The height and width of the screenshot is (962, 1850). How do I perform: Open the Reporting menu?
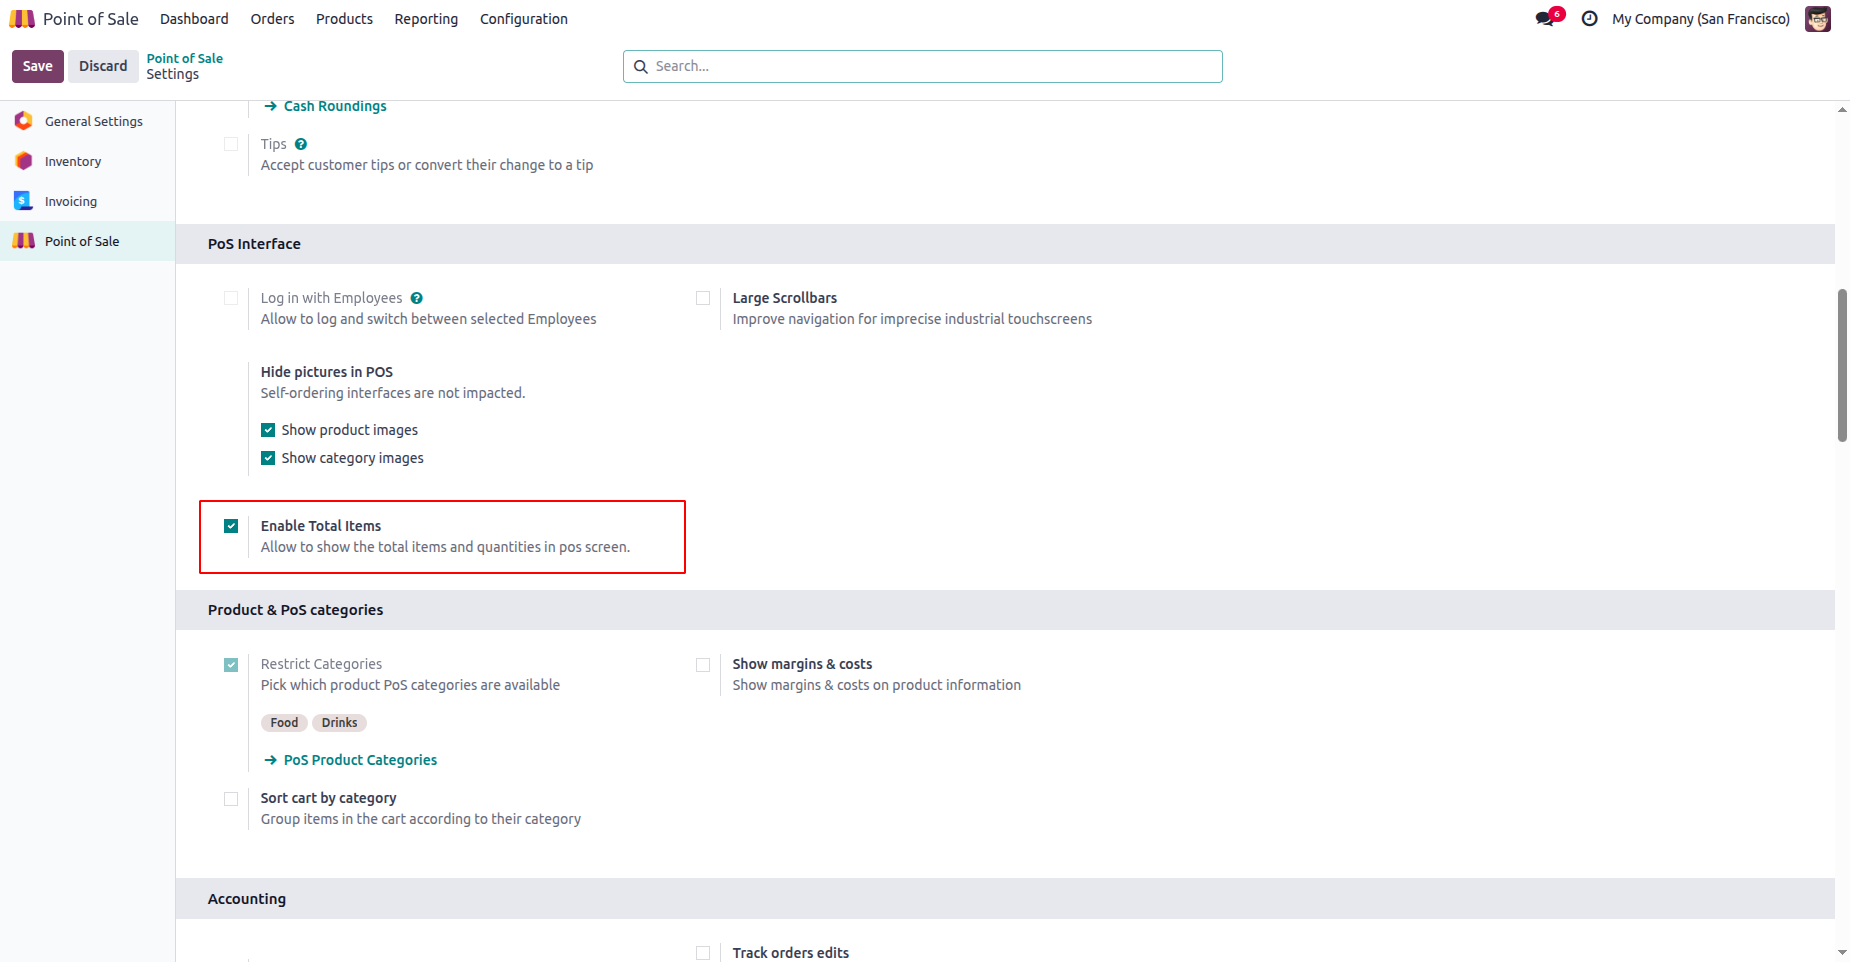(x=426, y=19)
